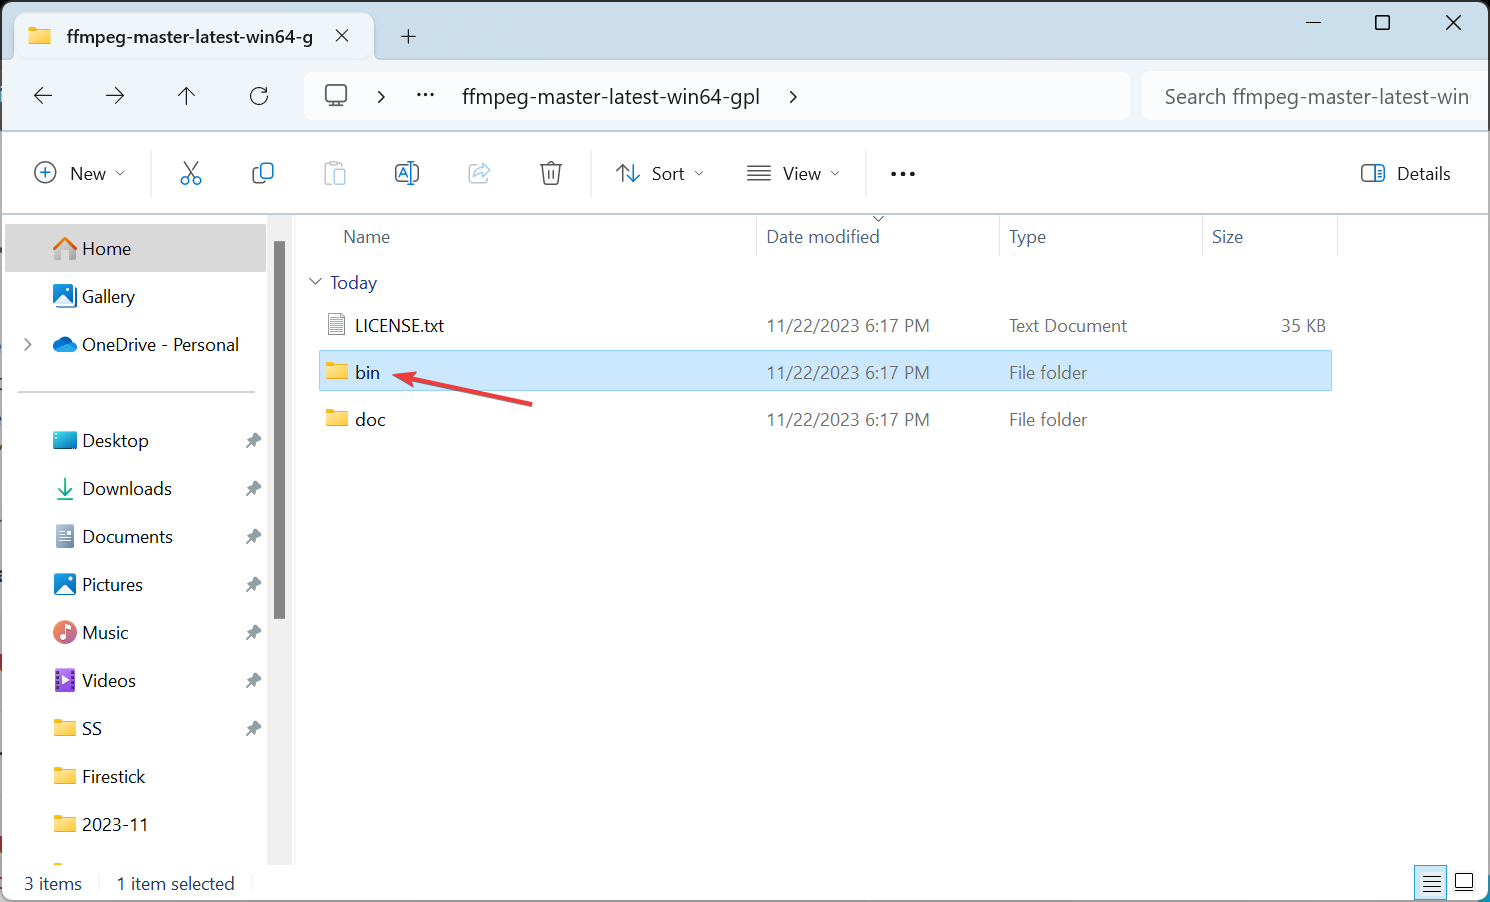Click the Paste clipboard icon
The image size is (1490, 902).
(x=335, y=173)
